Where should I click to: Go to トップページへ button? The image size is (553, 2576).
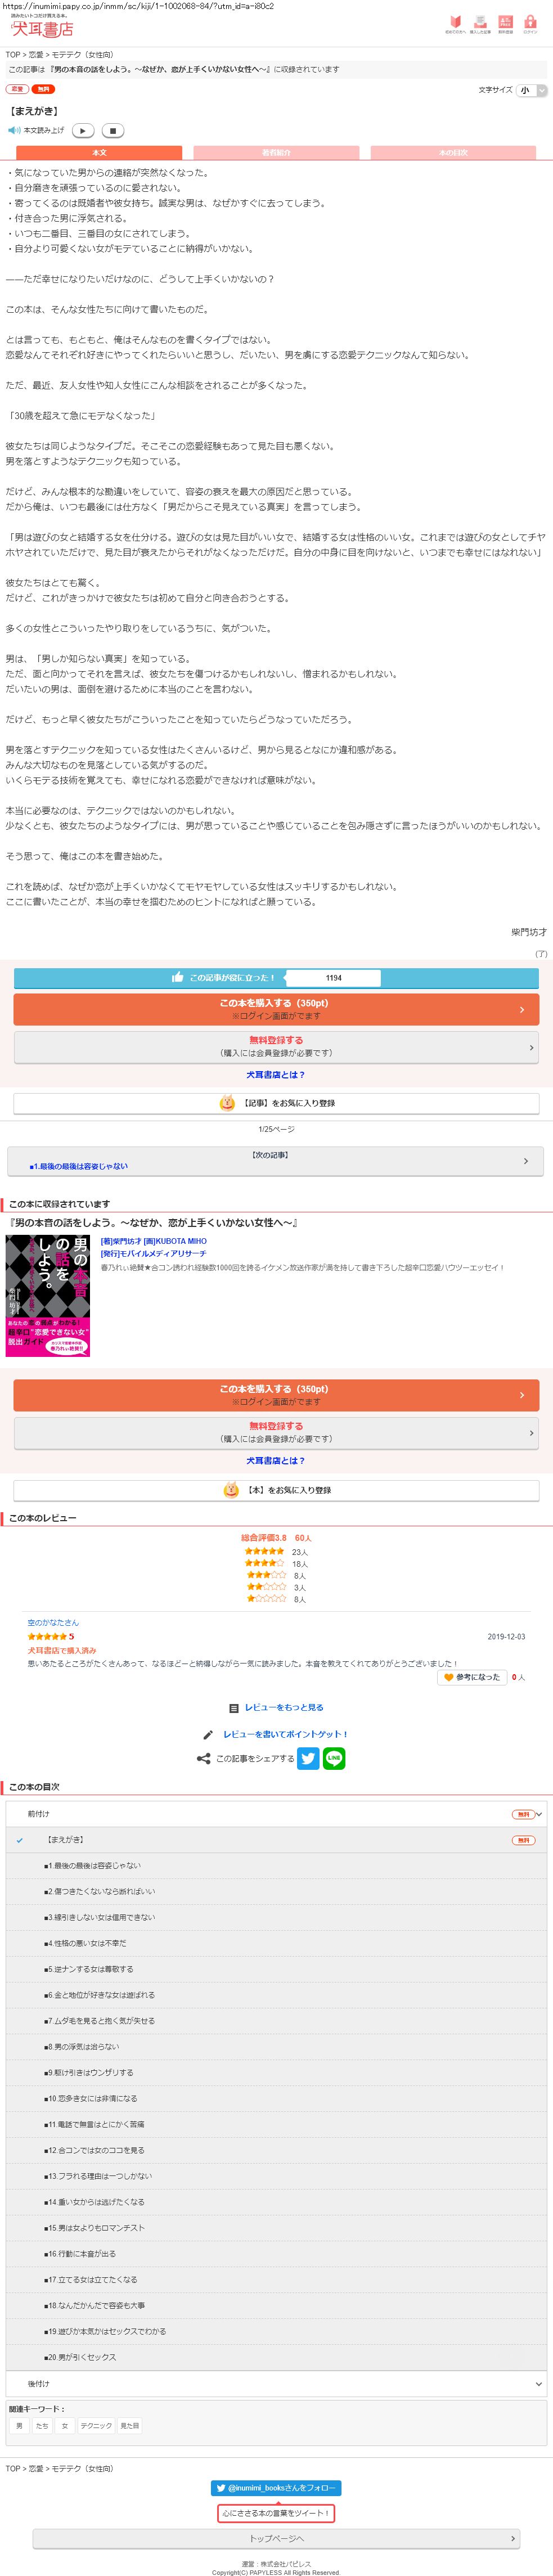276,2537
